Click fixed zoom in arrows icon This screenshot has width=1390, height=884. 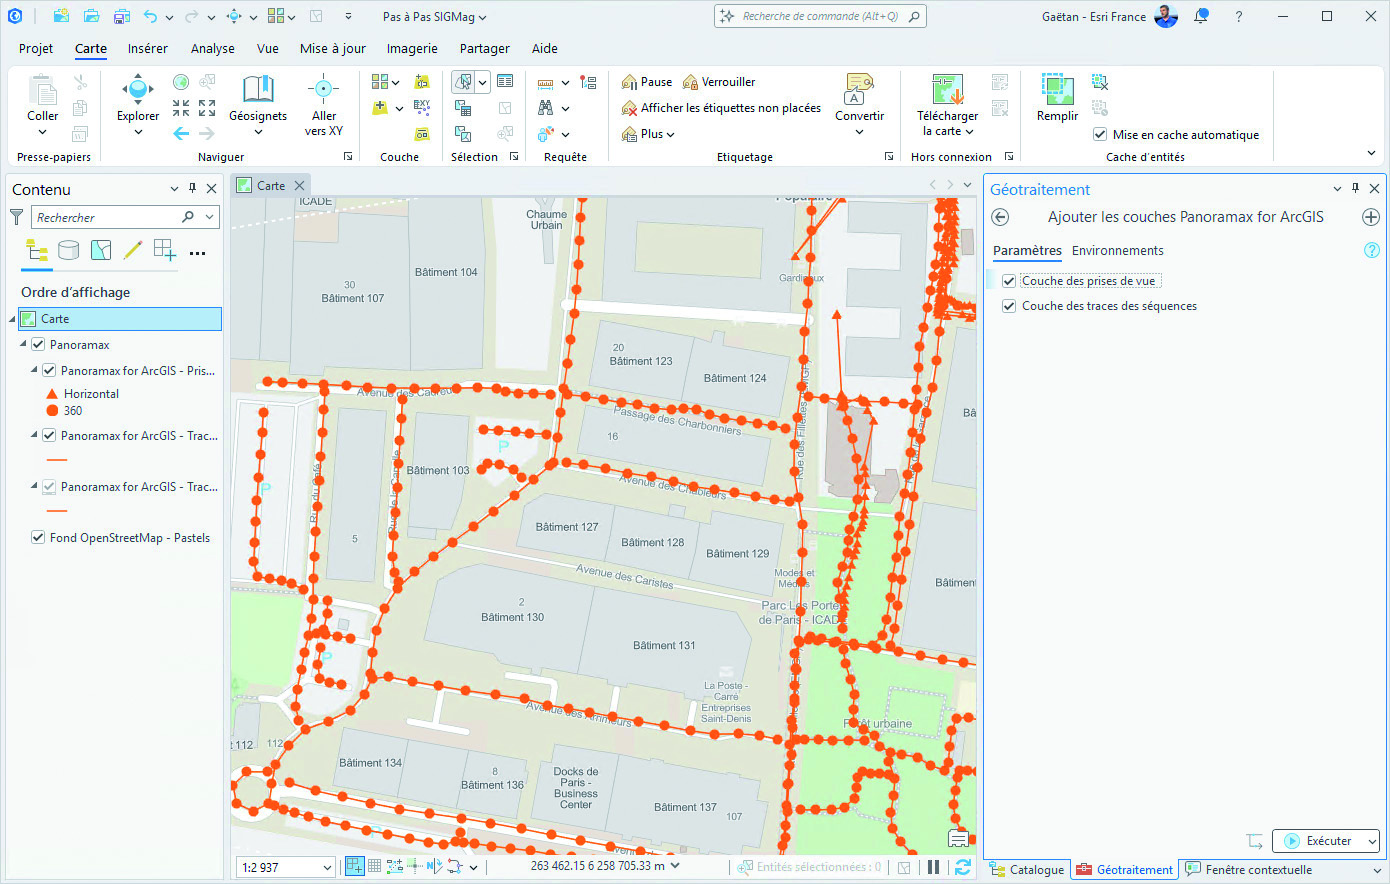[x=181, y=108]
